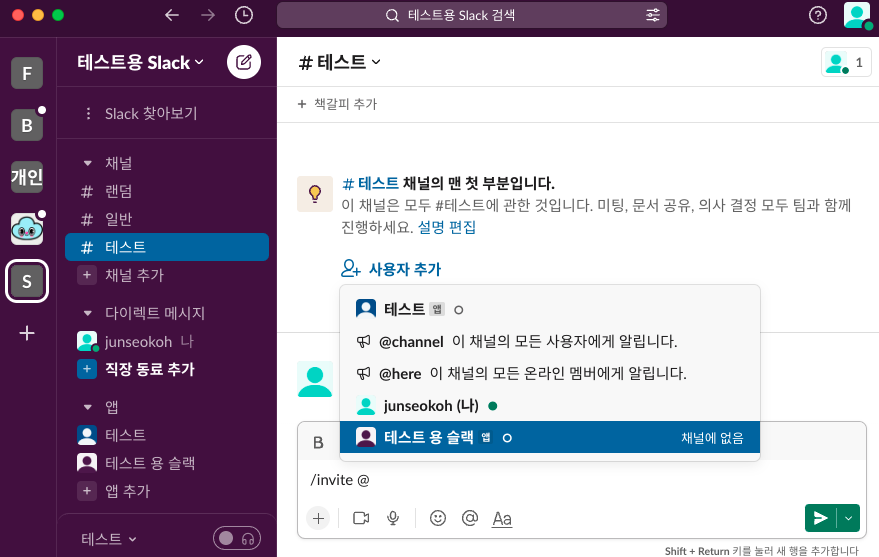
Task: Record a video clip with camera icon
Action: (x=361, y=518)
